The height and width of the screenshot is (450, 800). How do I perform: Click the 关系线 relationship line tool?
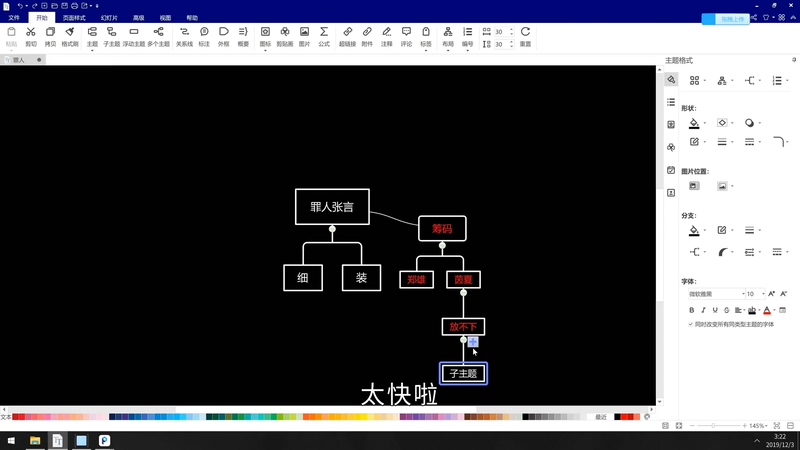point(184,37)
